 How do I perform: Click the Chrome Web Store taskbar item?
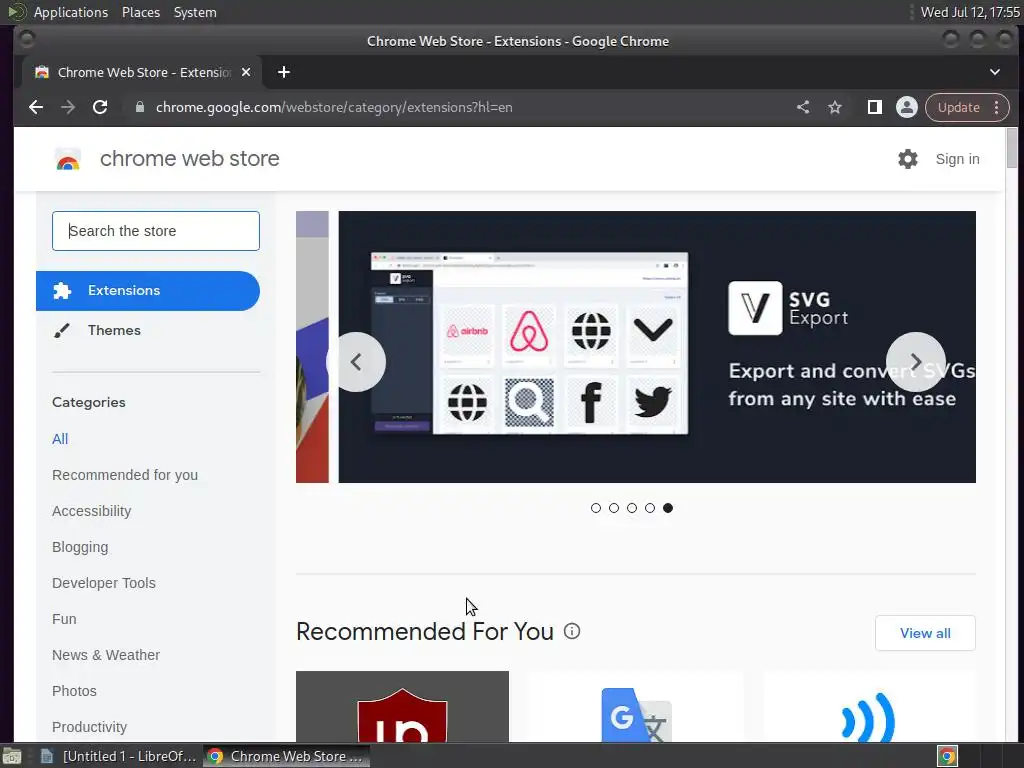286,756
